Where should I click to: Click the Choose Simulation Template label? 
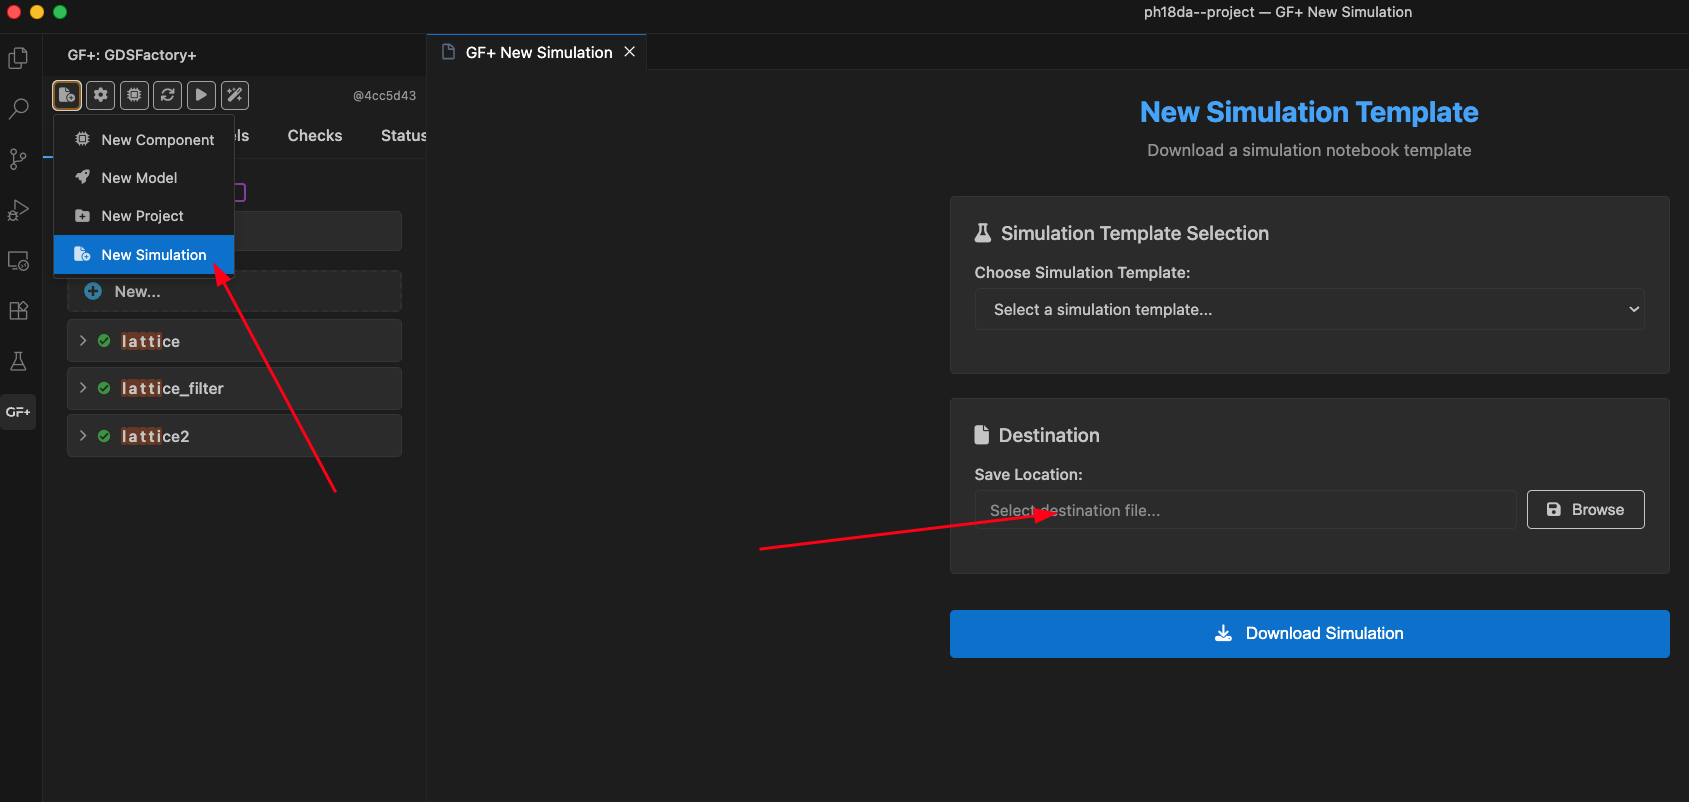point(1082,273)
